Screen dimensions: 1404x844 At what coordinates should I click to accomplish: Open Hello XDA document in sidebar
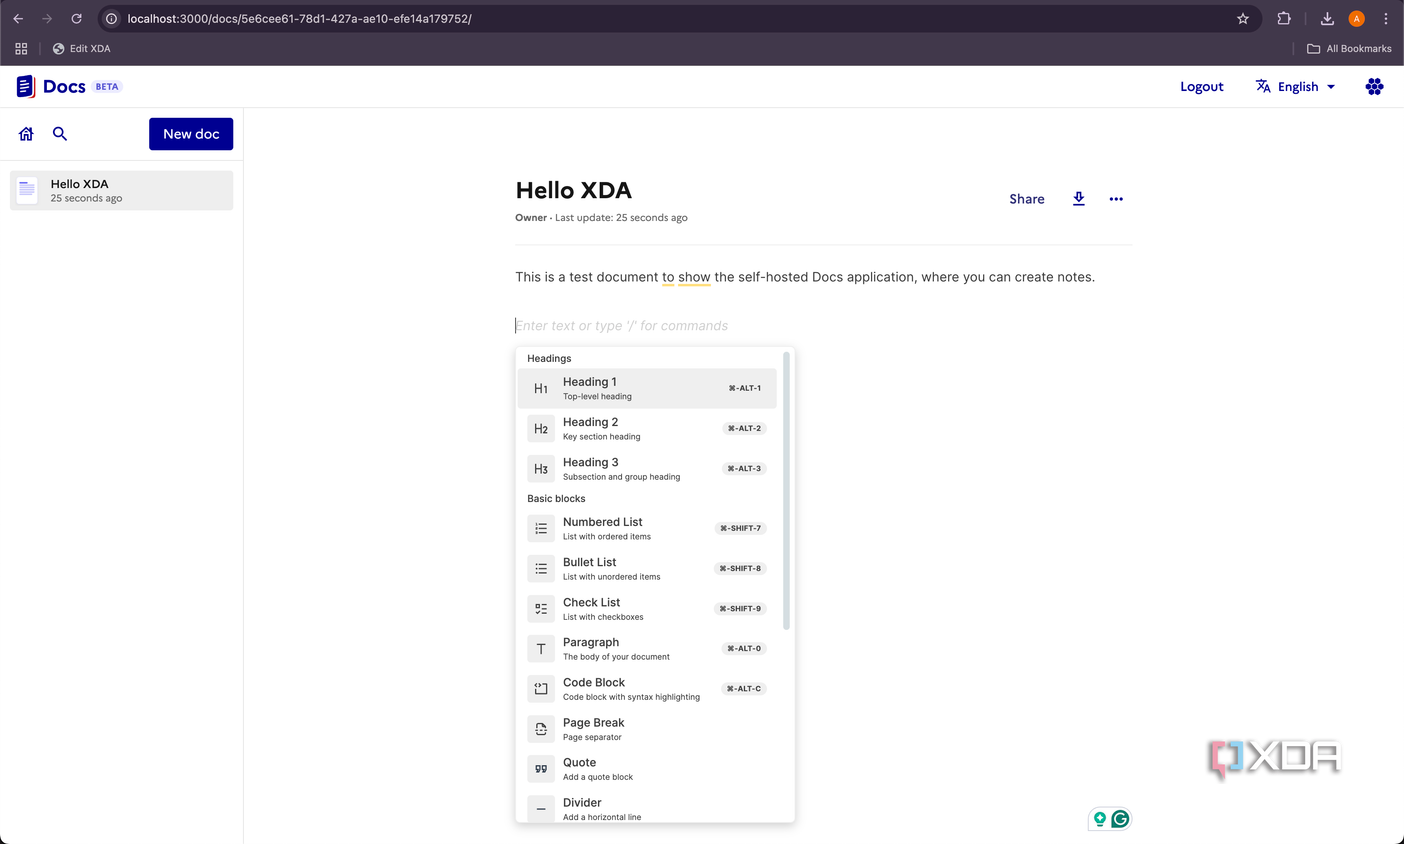[x=121, y=190]
